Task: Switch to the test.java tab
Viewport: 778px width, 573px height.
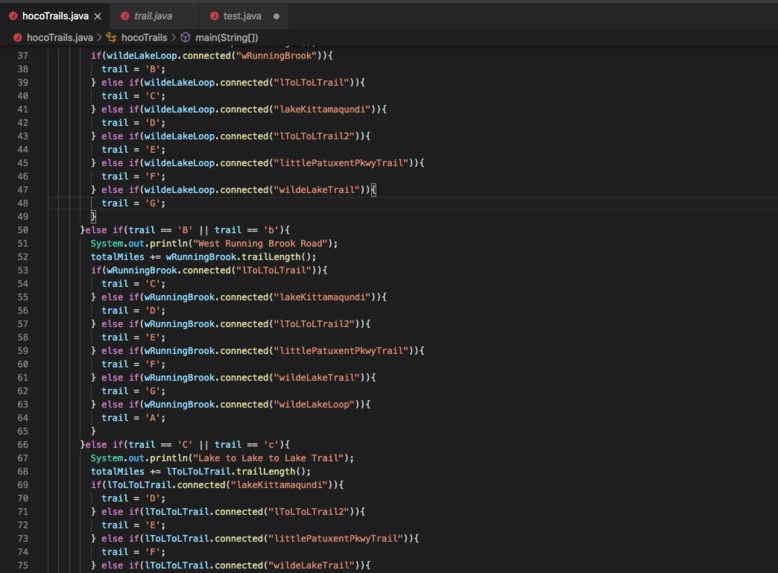Action: pos(242,16)
